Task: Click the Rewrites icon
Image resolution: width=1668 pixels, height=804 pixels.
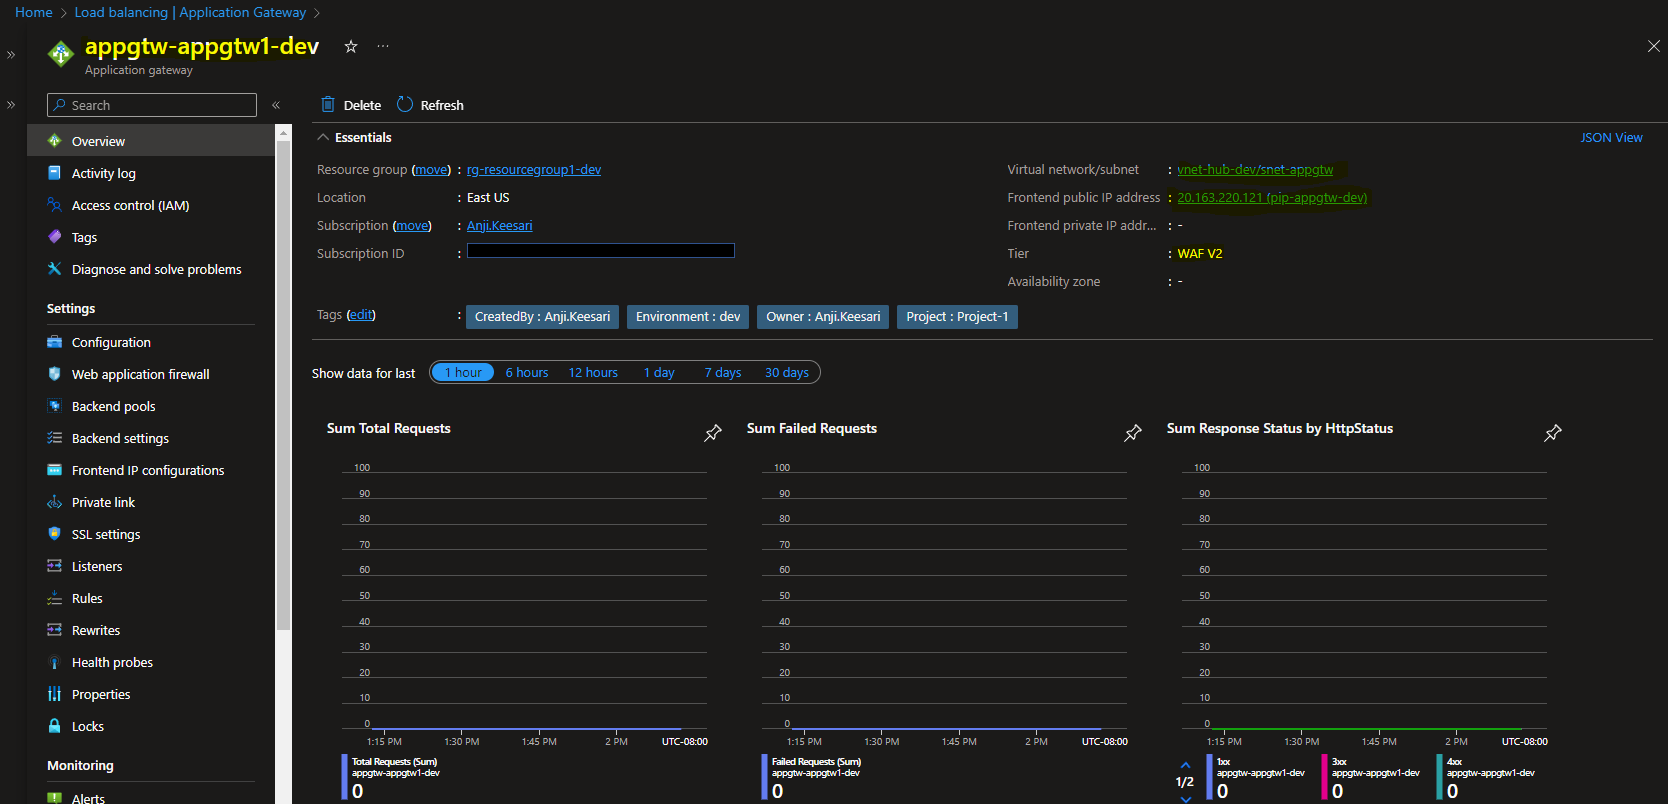Action: [55, 630]
